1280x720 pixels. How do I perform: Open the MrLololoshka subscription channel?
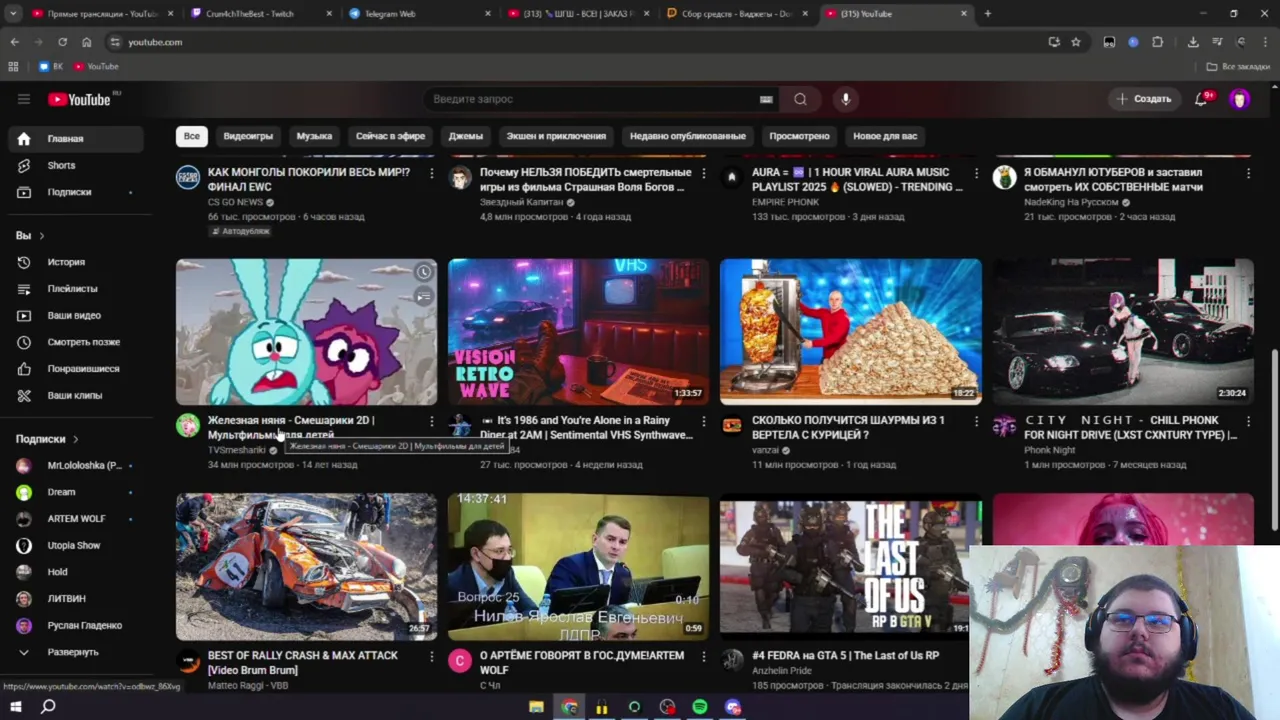(76, 466)
